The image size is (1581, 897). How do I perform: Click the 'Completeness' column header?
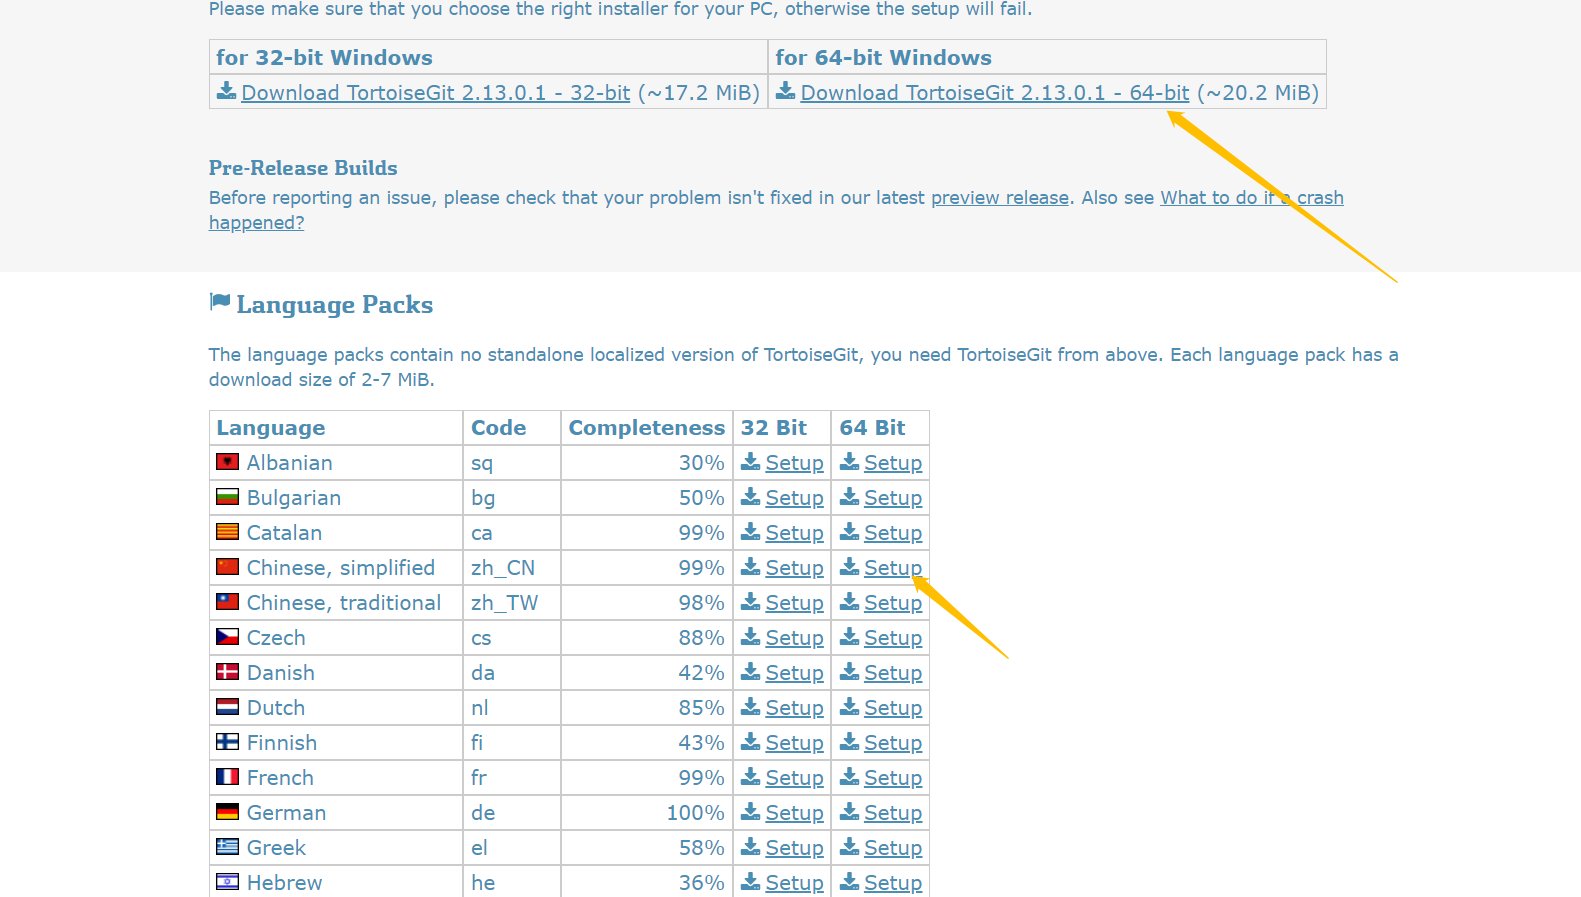point(647,428)
